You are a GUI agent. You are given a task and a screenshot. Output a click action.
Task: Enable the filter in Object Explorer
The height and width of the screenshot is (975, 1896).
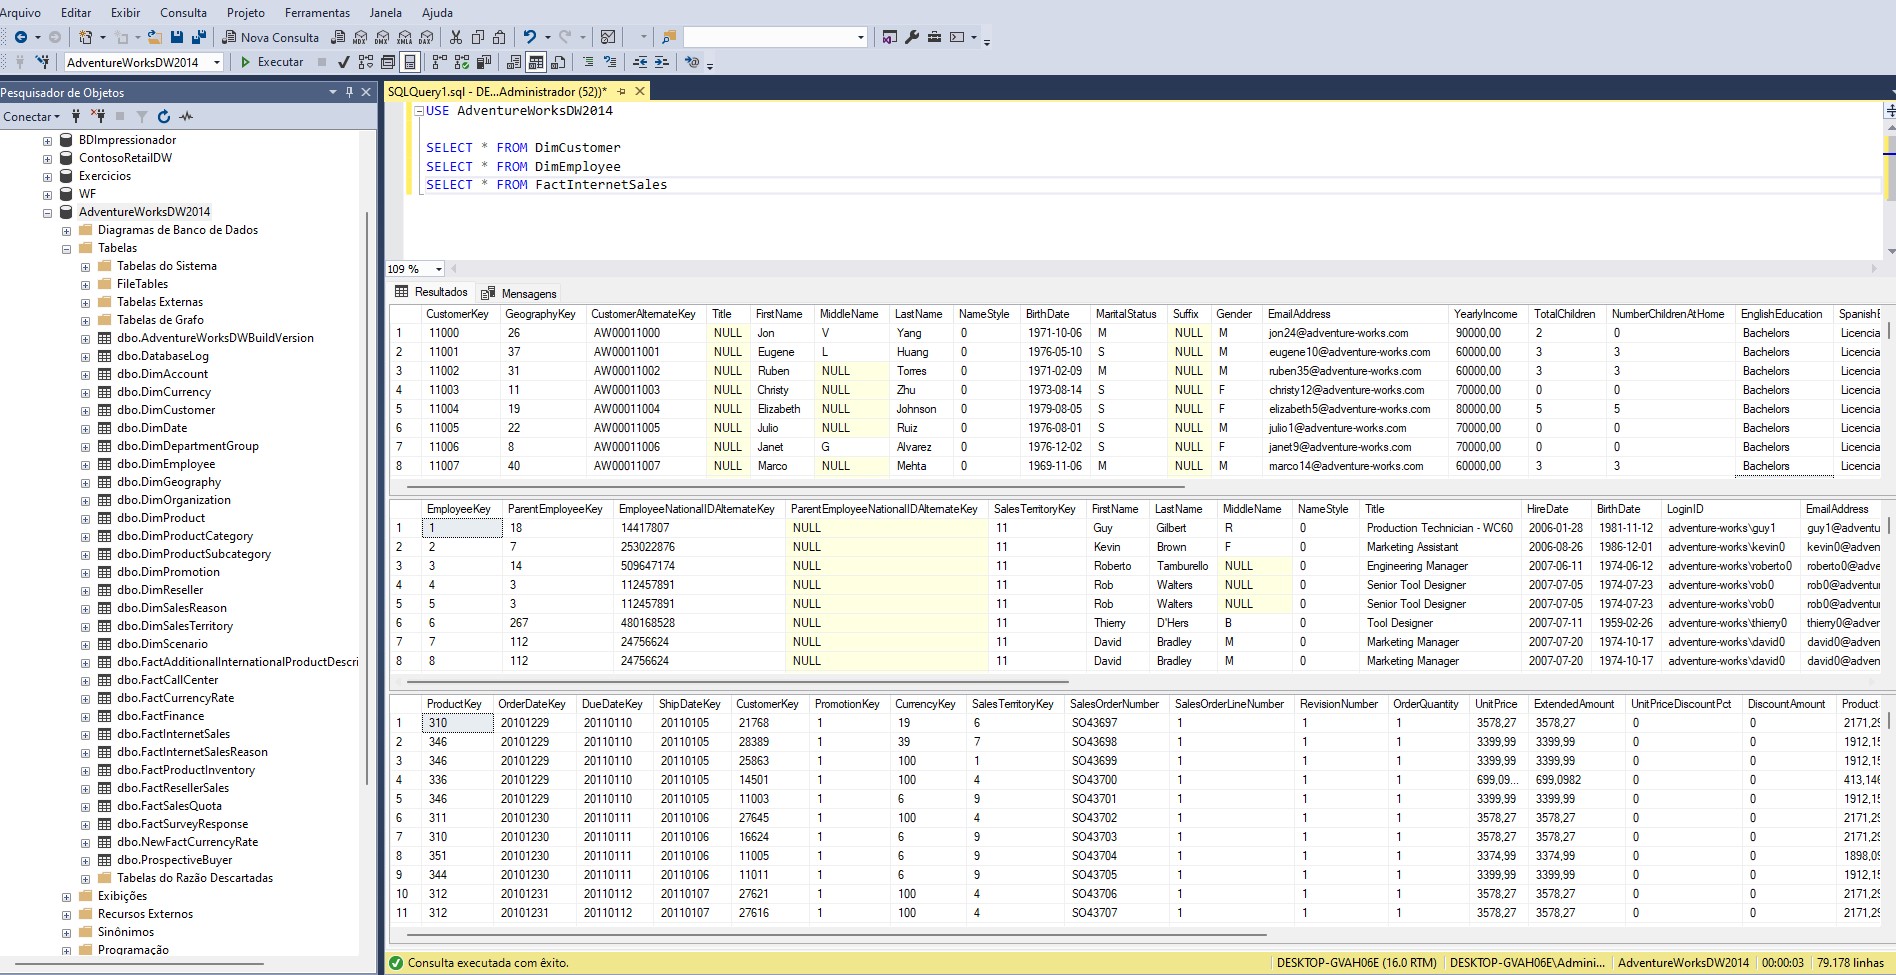click(142, 117)
